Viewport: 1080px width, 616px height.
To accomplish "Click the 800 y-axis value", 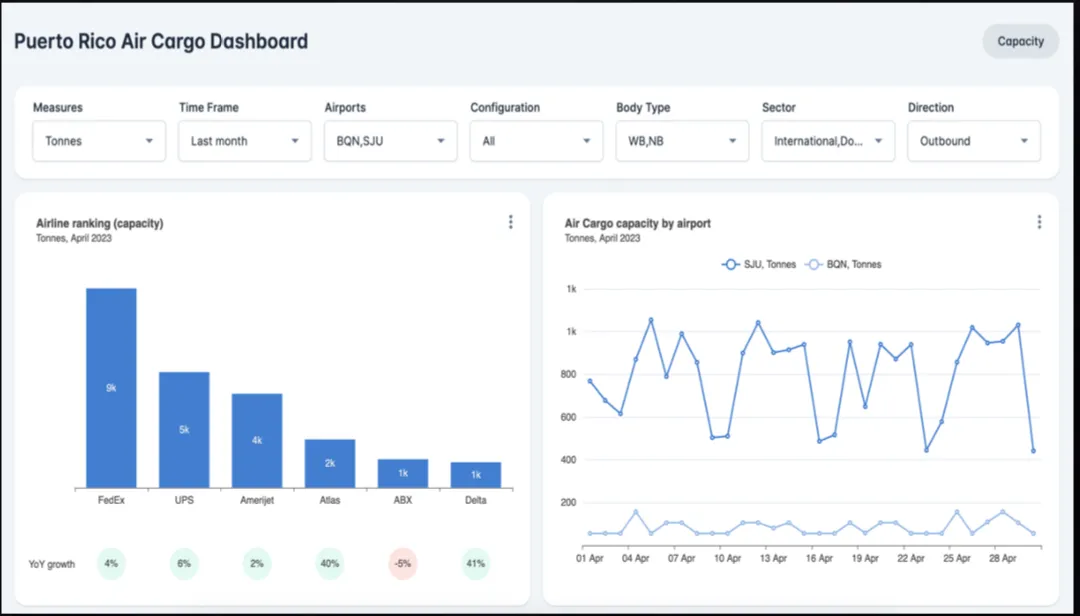I will (568, 375).
